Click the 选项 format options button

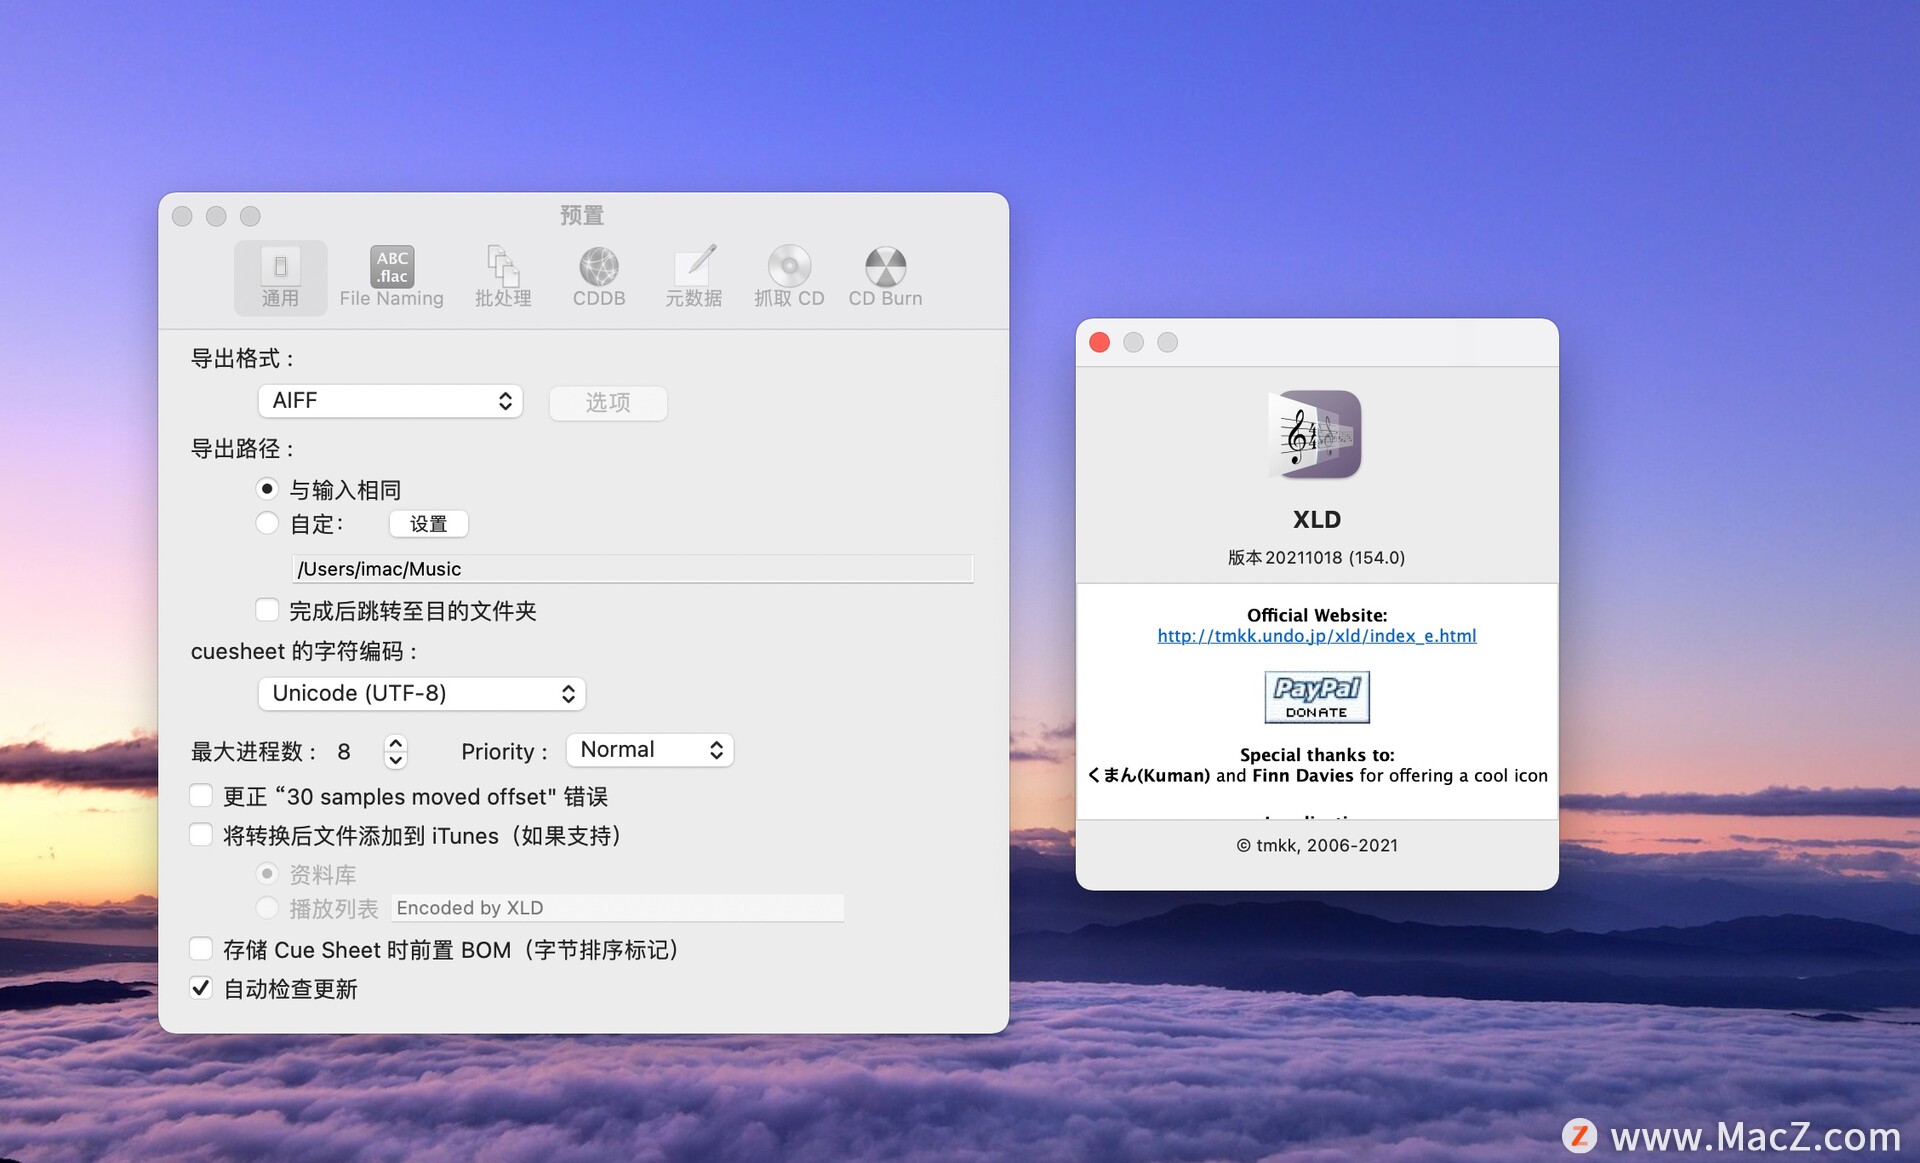click(x=608, y=402)
